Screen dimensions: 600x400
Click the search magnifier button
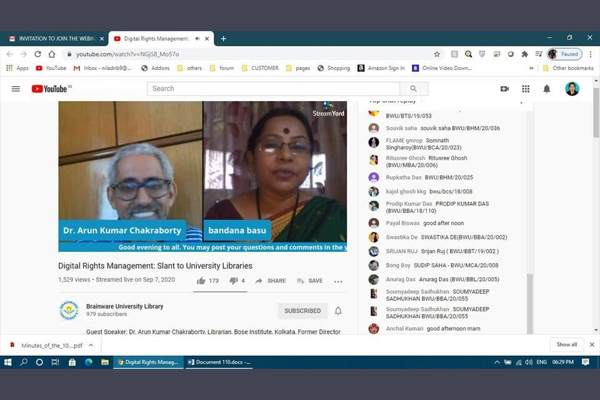pyautogui.click(x=413, y=89)
